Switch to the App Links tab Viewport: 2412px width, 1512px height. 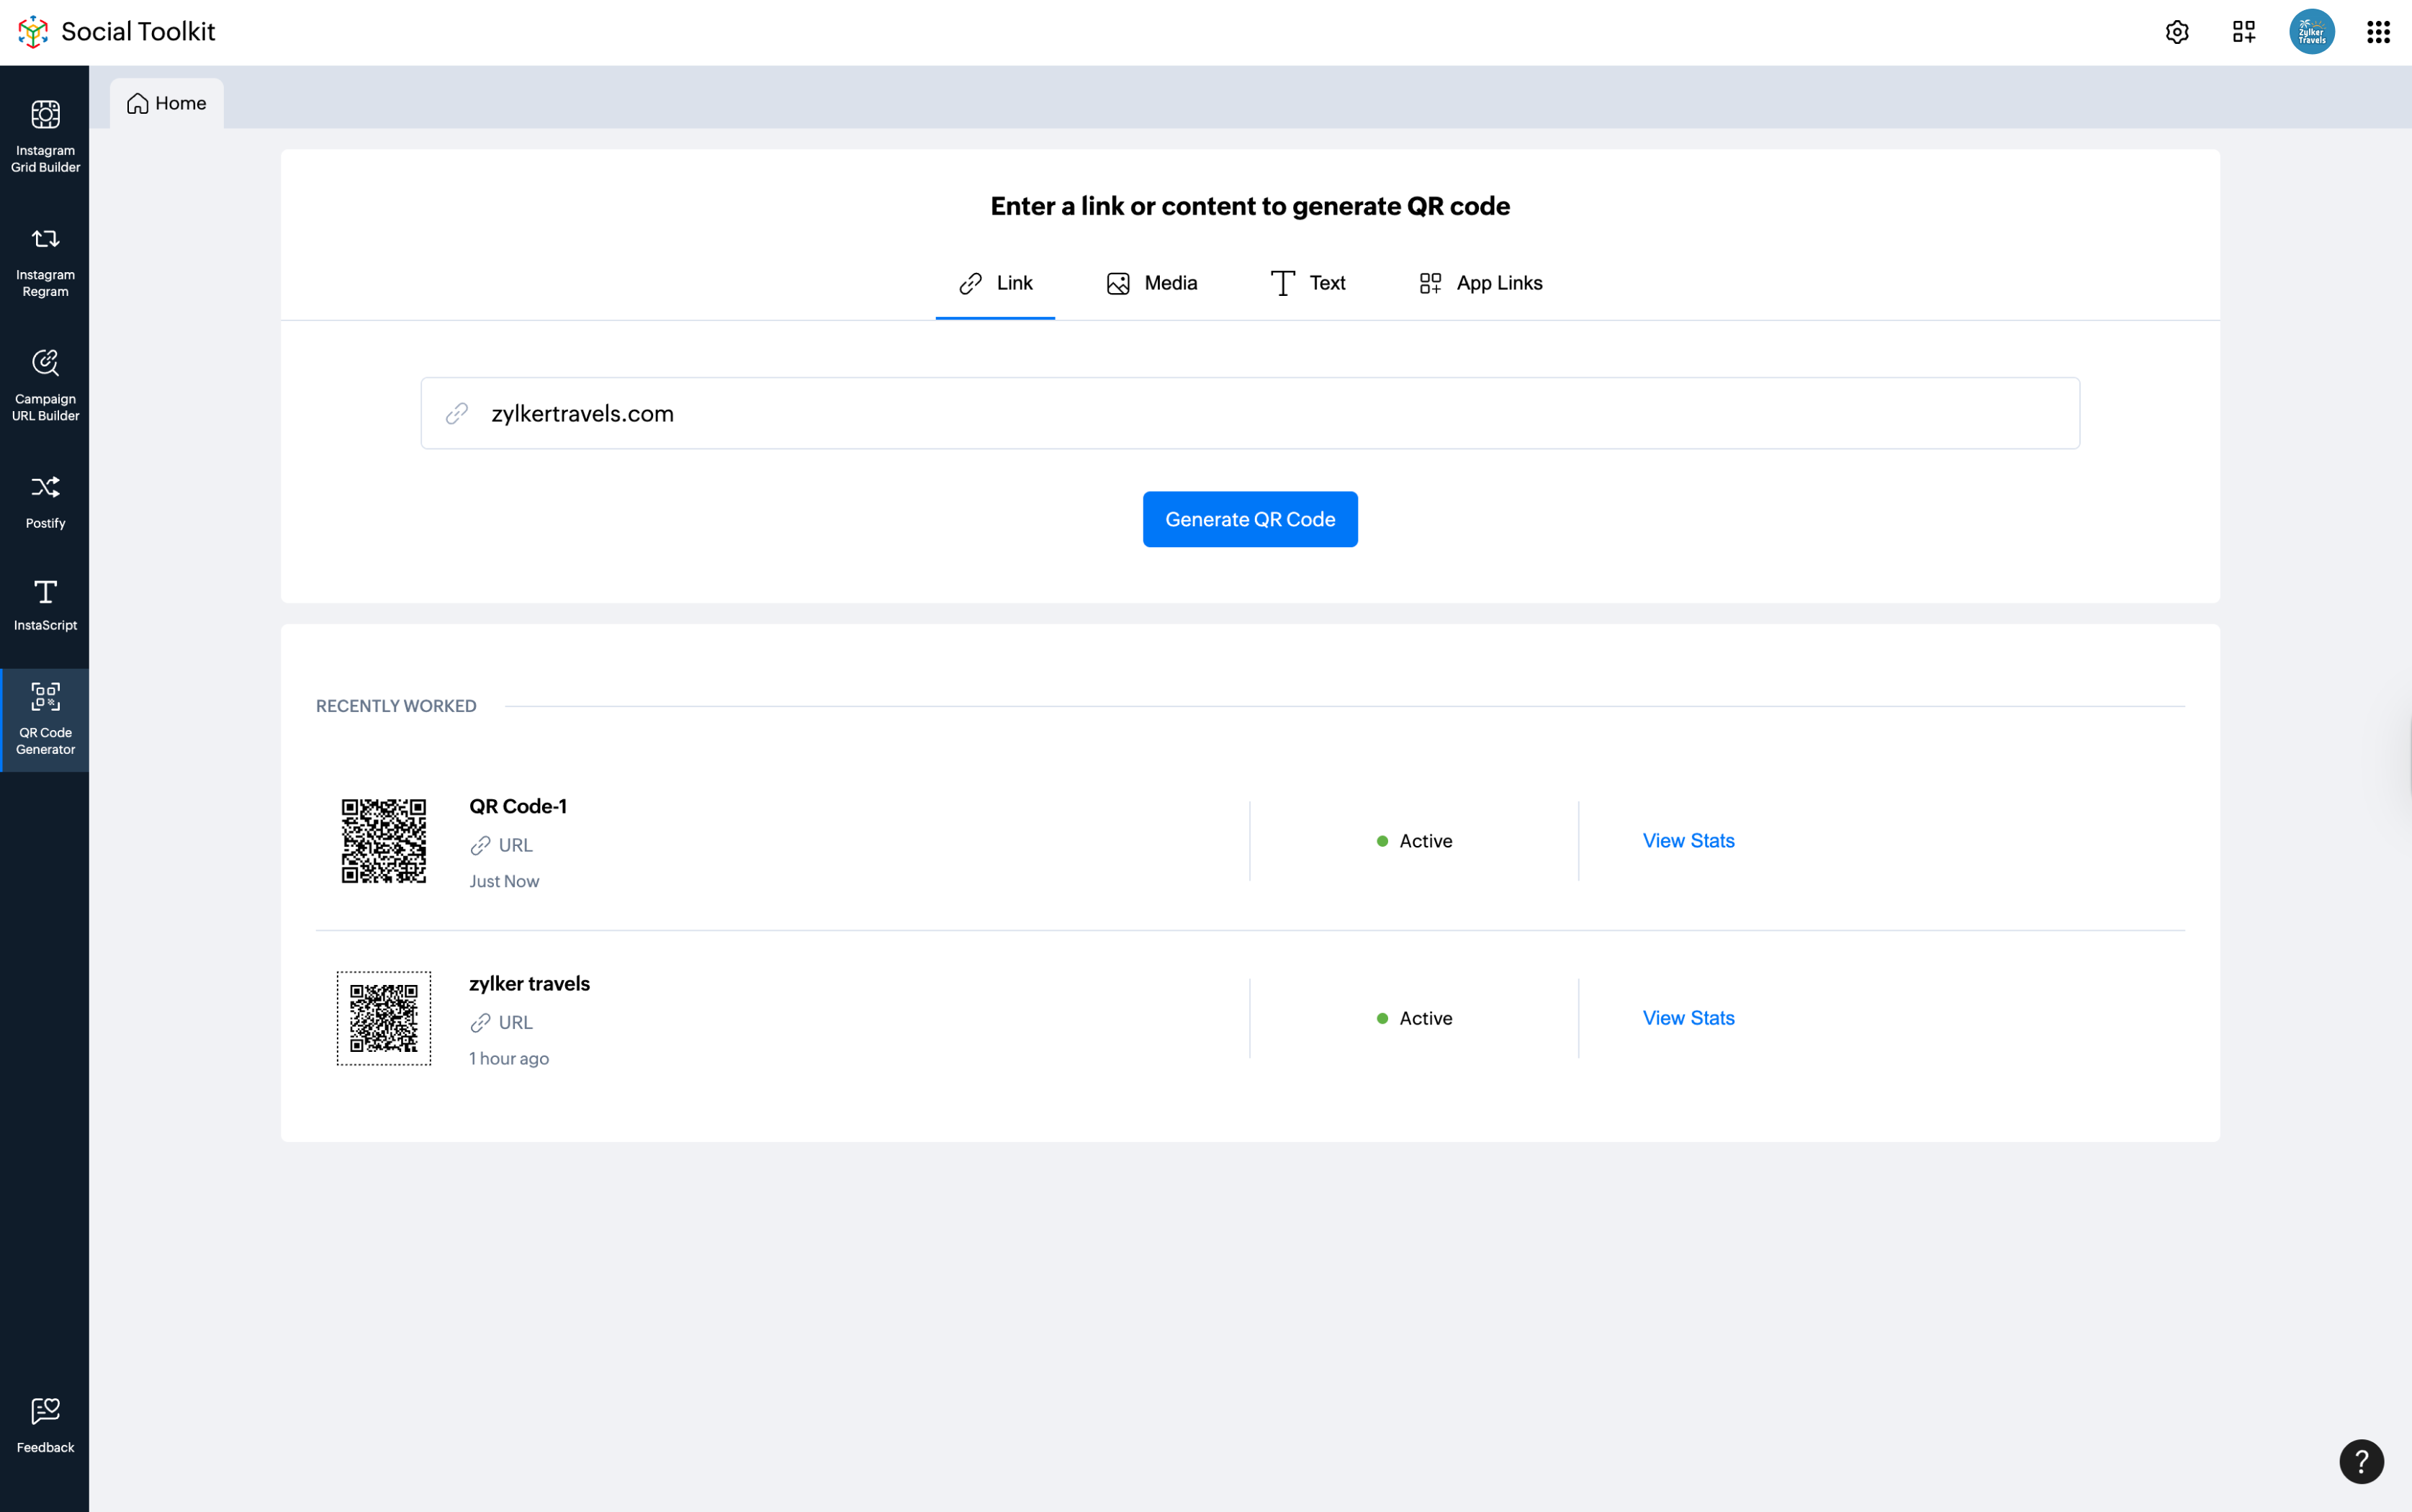click(x=1480, y=283)
